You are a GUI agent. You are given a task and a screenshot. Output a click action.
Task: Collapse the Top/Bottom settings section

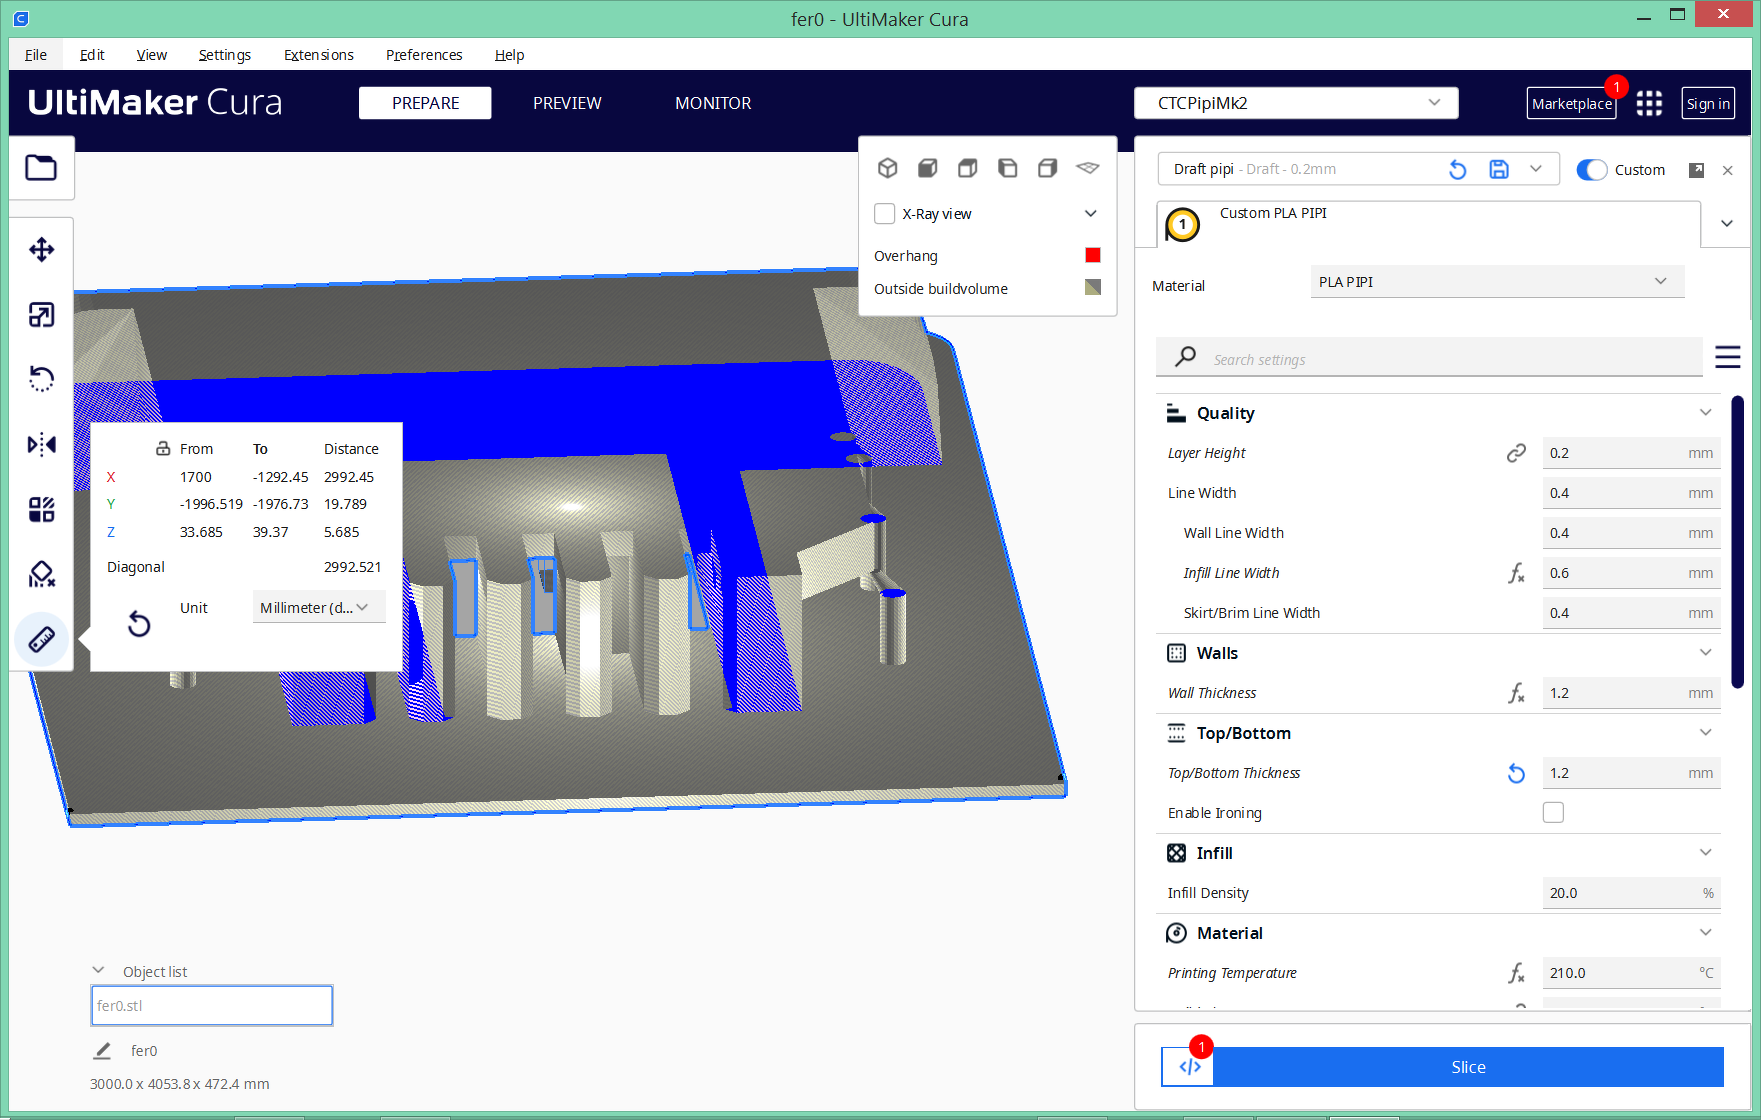tap(1705, 733)
